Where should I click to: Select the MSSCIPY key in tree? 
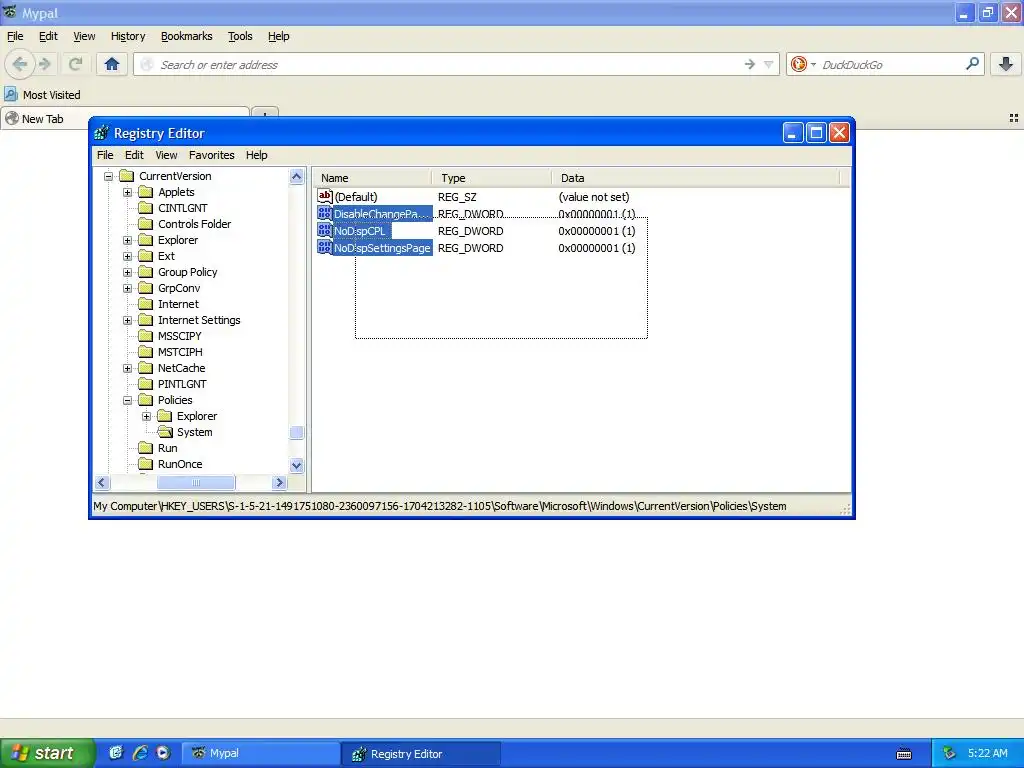(180, 336)
